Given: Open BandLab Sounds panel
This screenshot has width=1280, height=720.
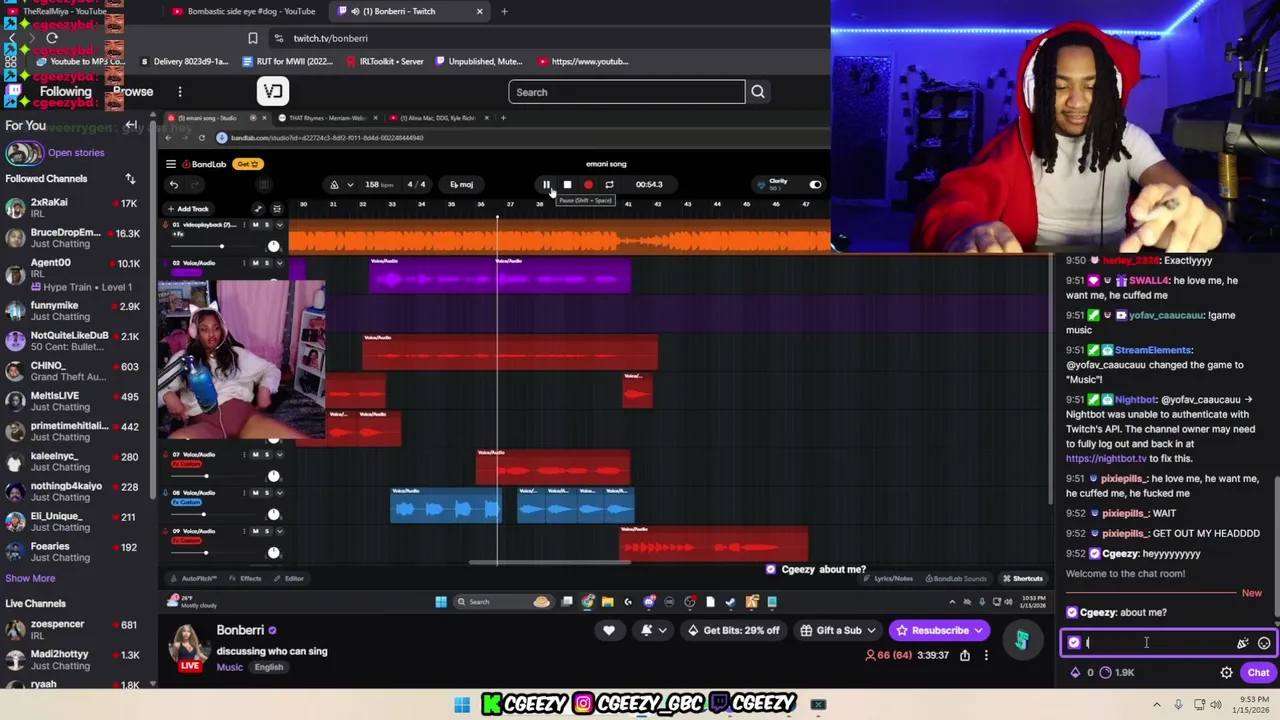Looking at the screenshot, I should [955, 578].
